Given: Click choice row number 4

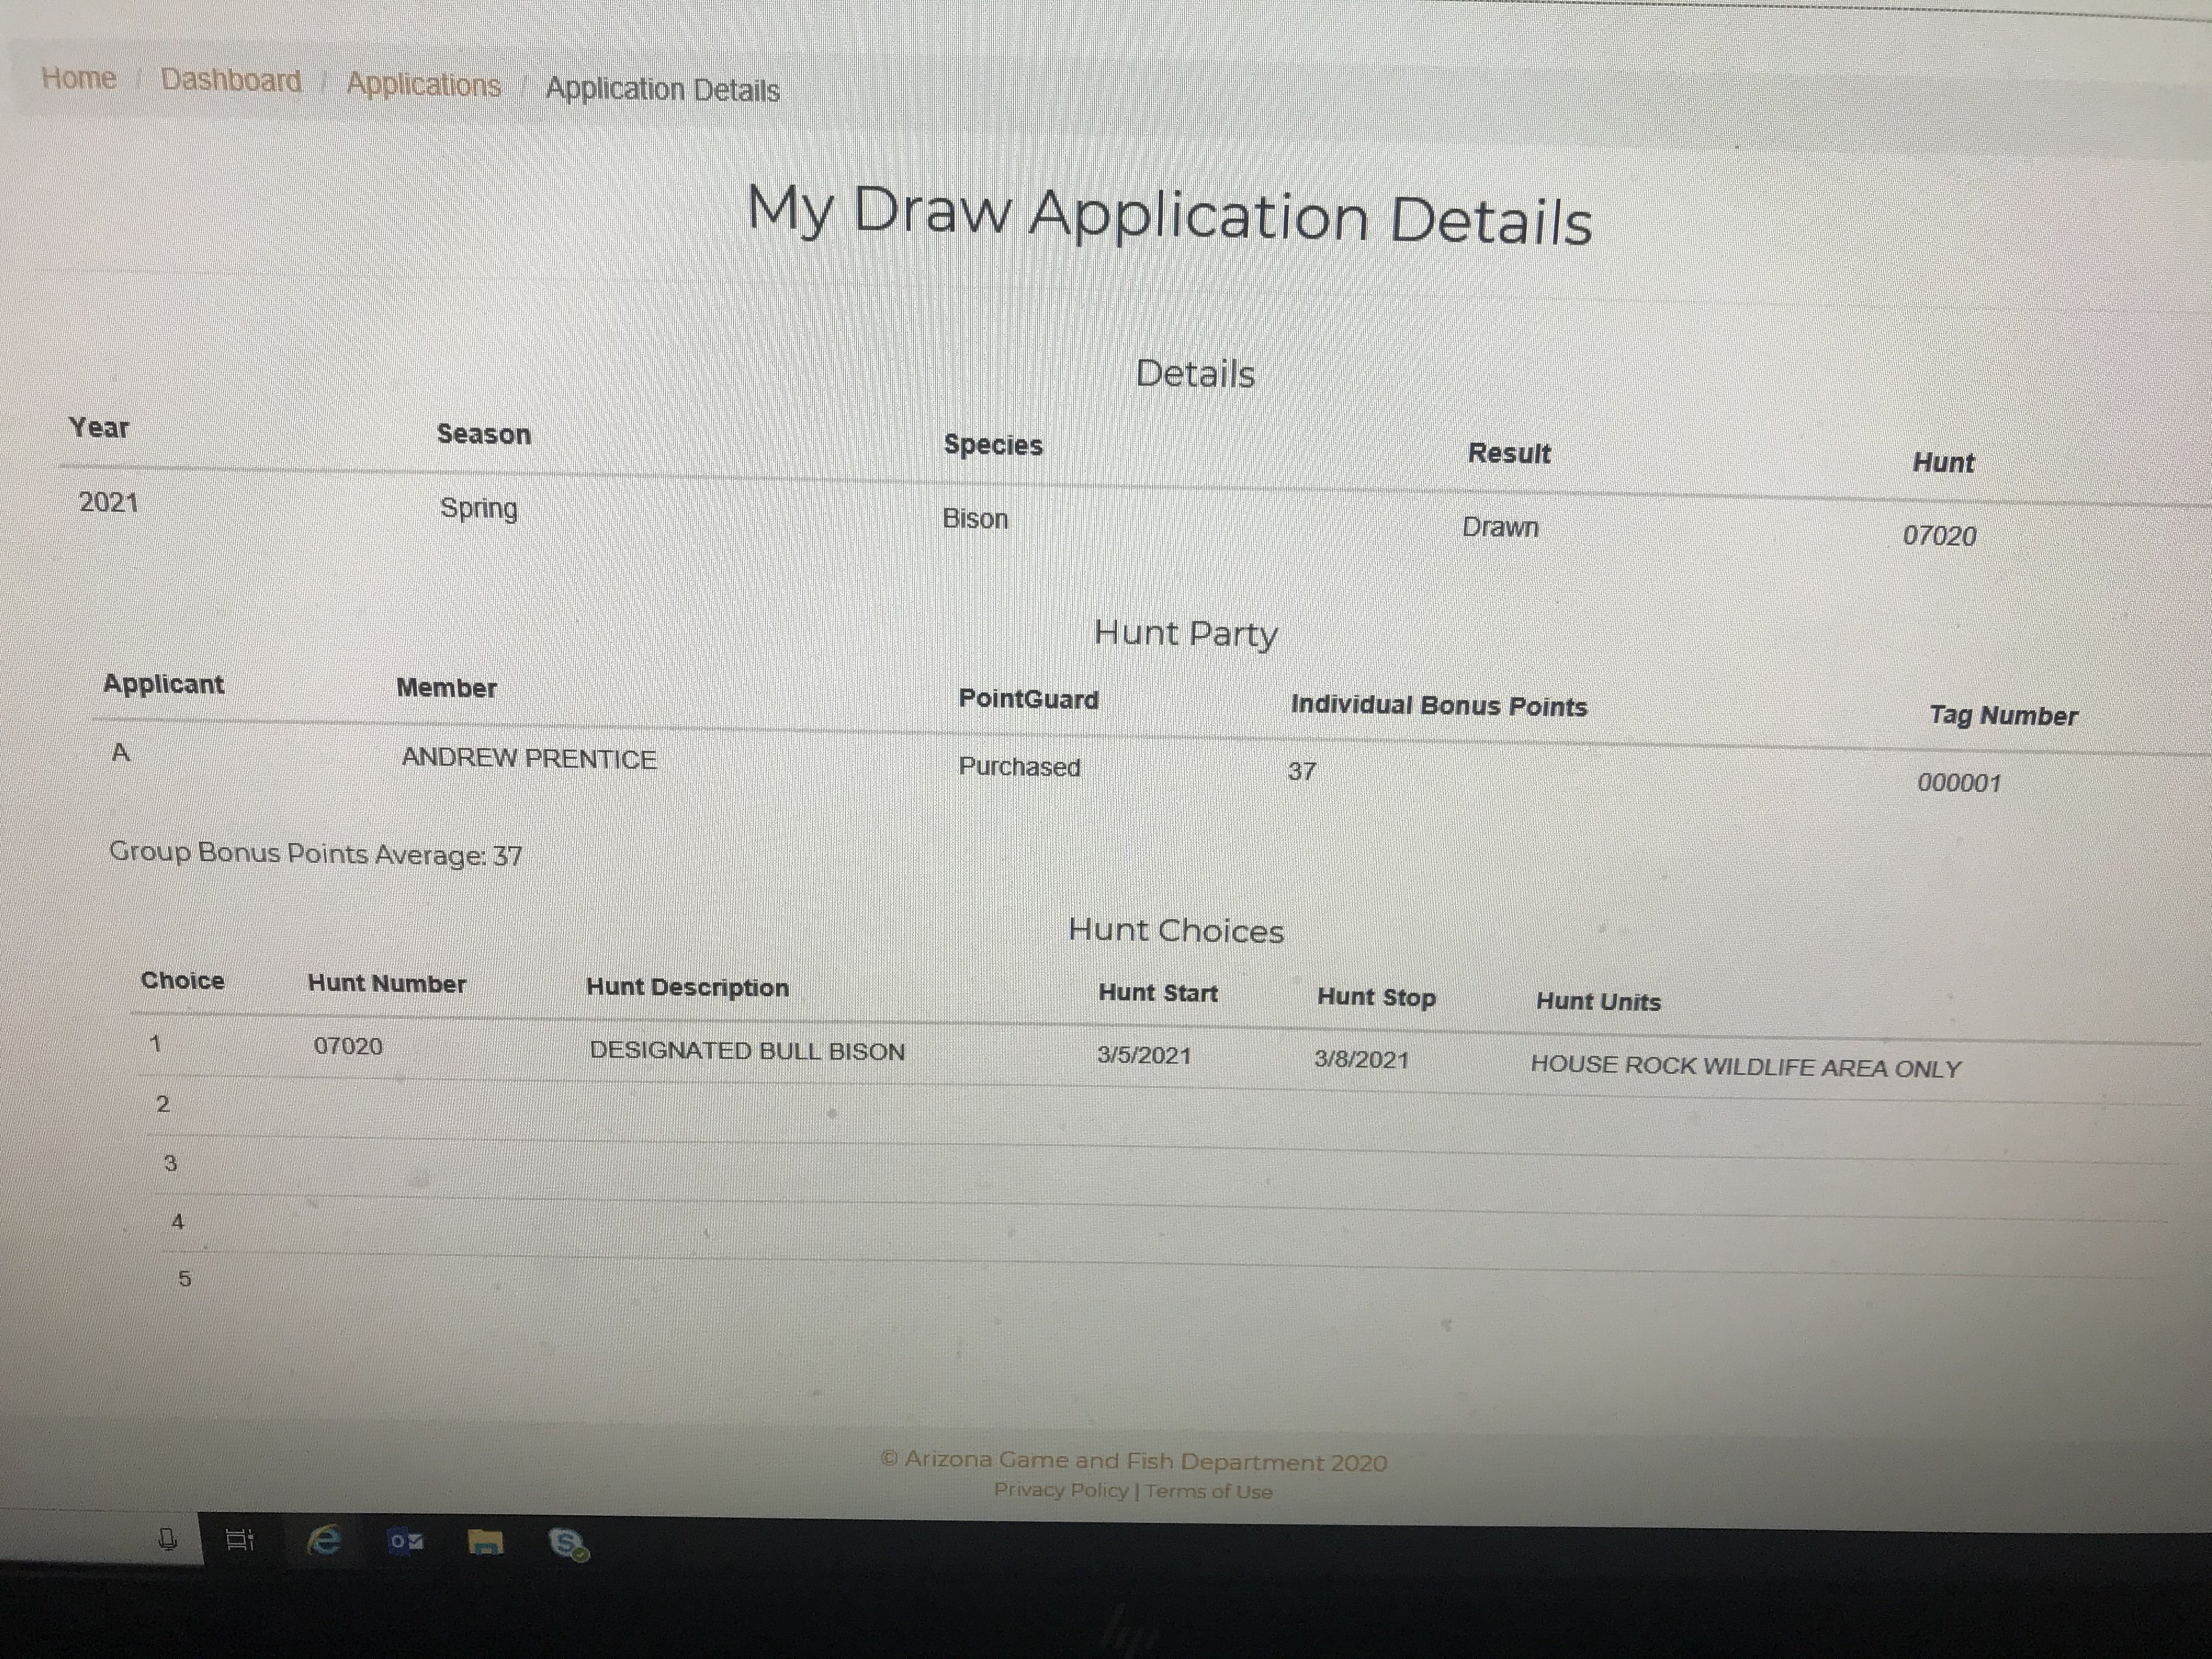Looking at the screenshot, I should pos(178,1221).
